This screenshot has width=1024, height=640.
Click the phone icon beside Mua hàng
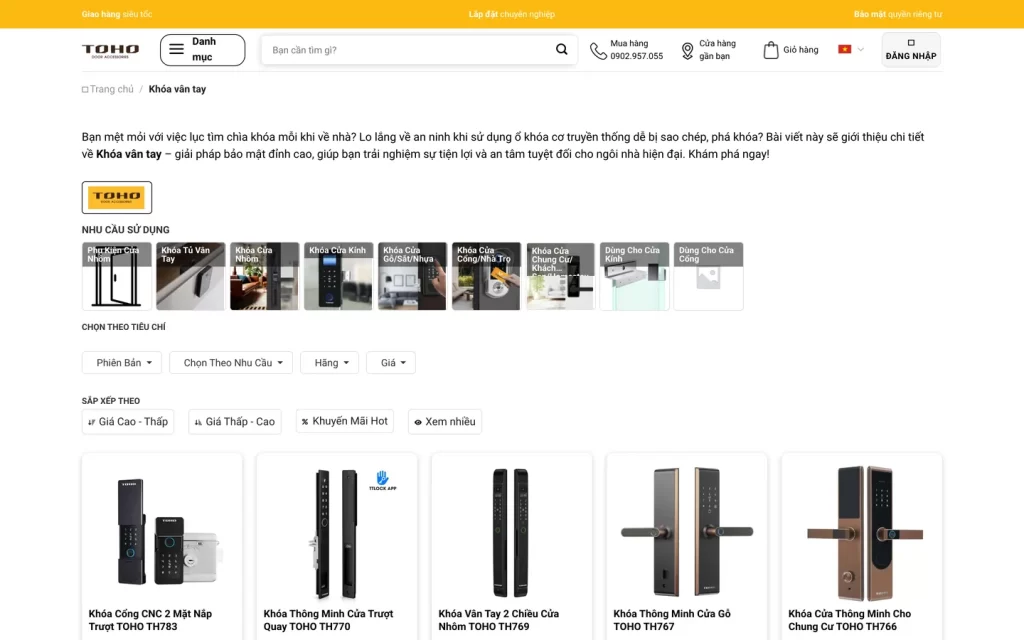598,50
